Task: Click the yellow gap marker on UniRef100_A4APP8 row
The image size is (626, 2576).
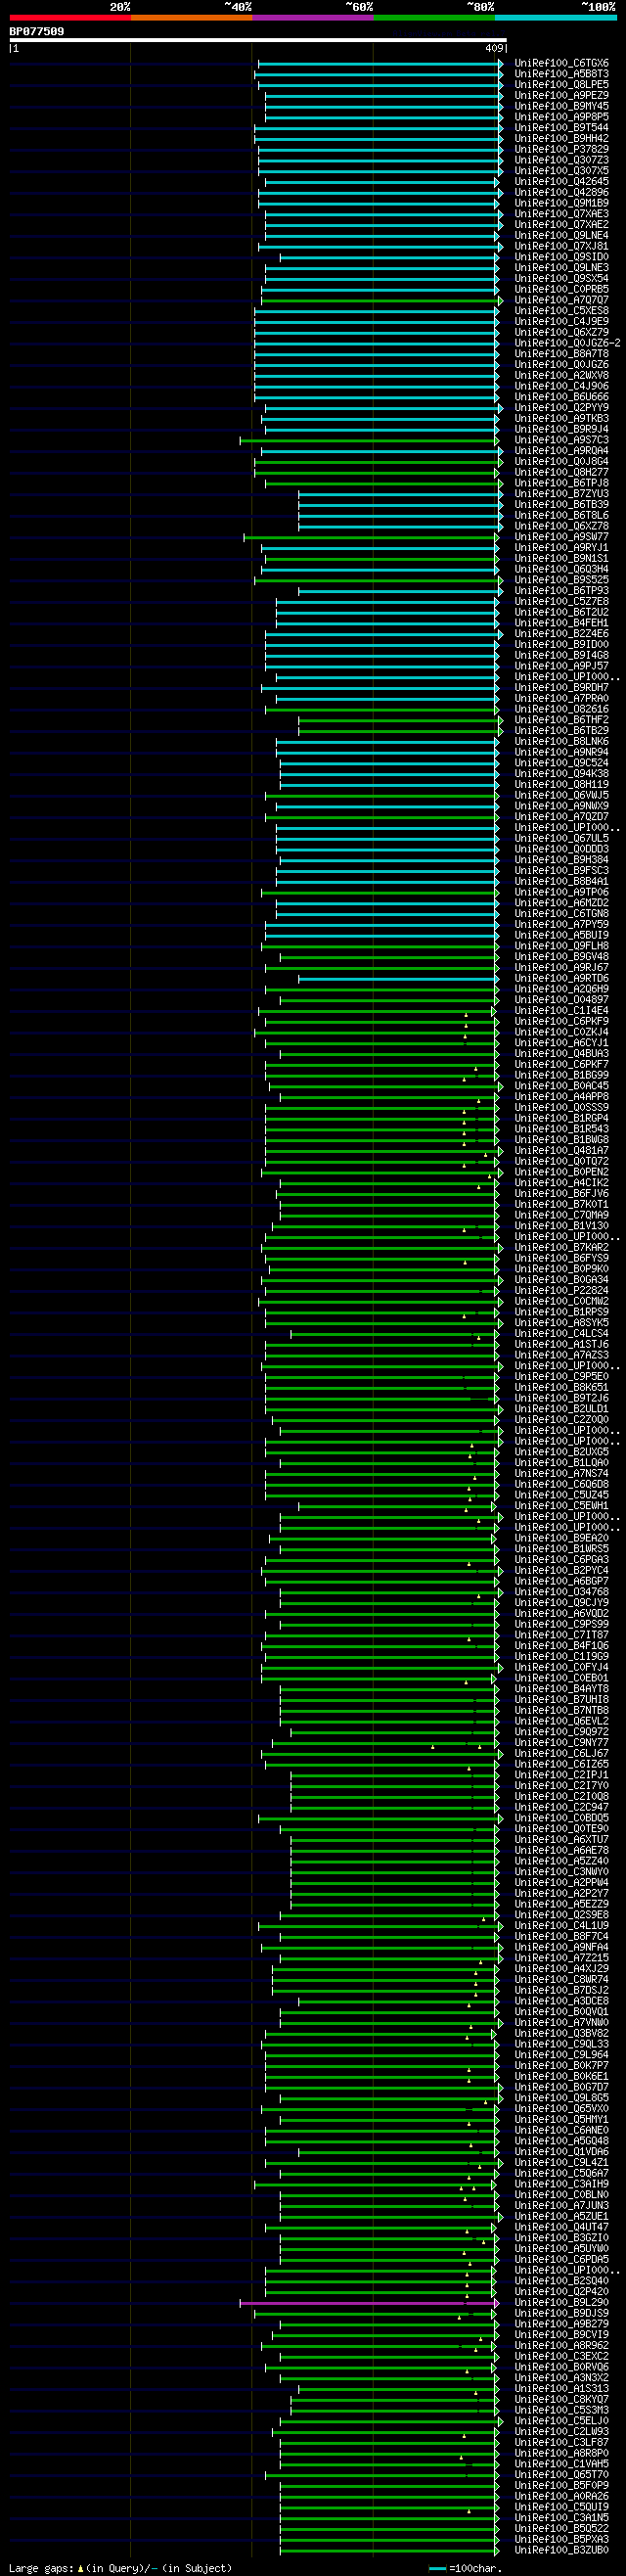Action: (479, 1101)
